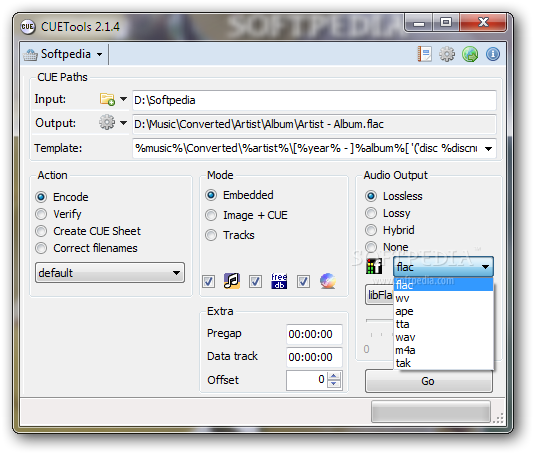Choose tak in the format list
Image resolution: width=534 pixels, height=454 pixels.
click(443, 363)
